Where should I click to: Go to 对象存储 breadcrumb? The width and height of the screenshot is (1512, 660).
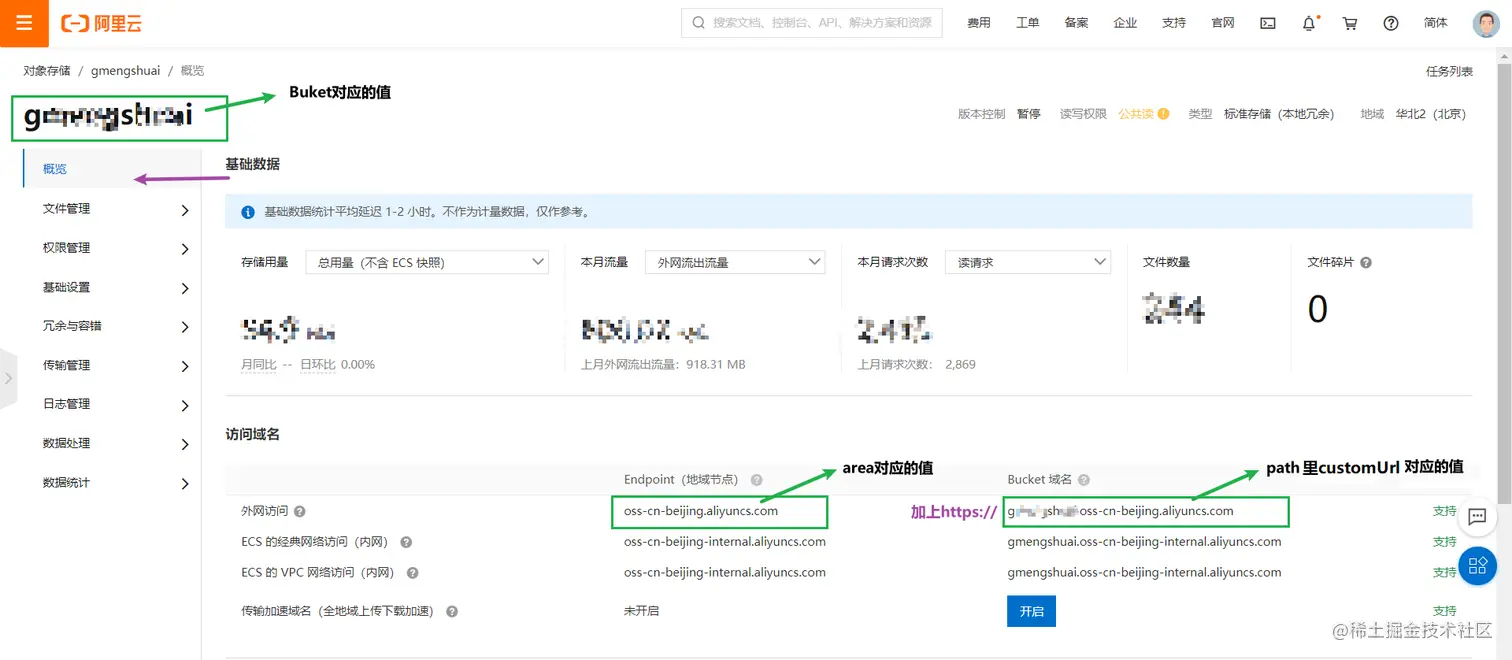(x=47, y=71)
